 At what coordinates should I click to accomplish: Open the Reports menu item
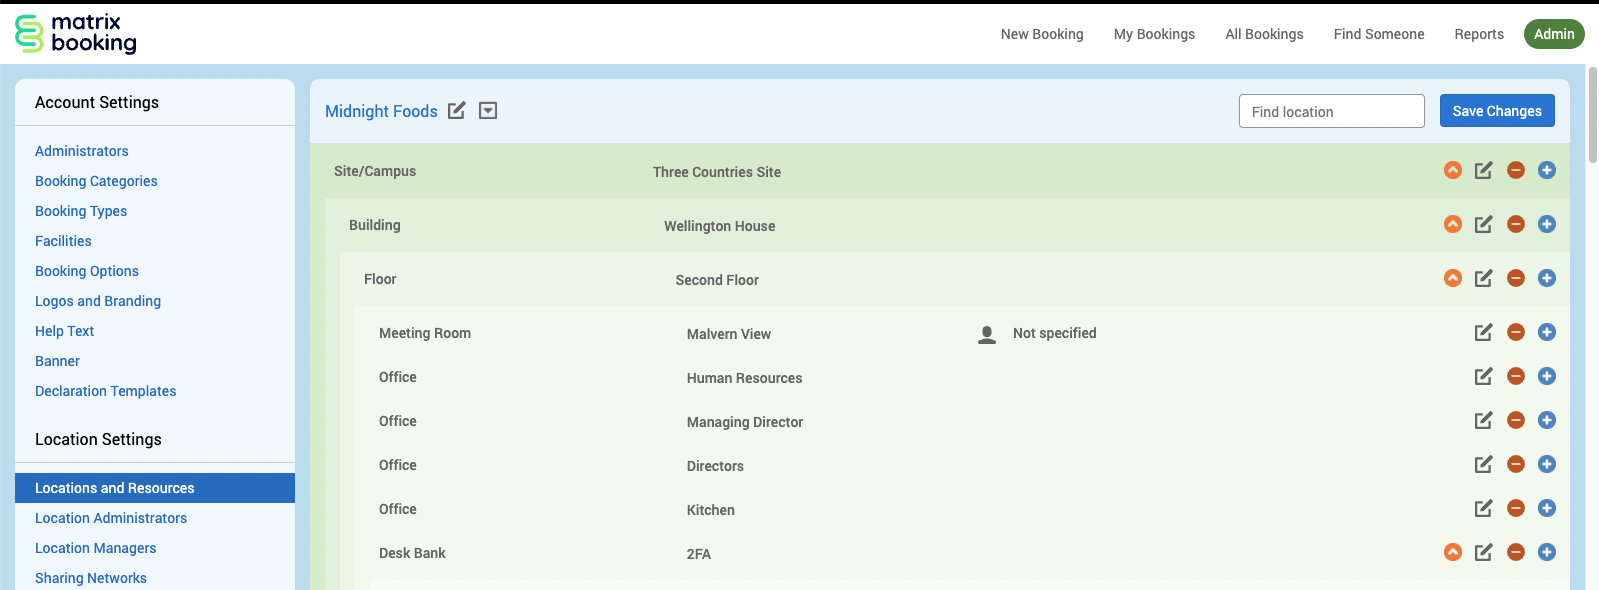tap(1478, 34)
